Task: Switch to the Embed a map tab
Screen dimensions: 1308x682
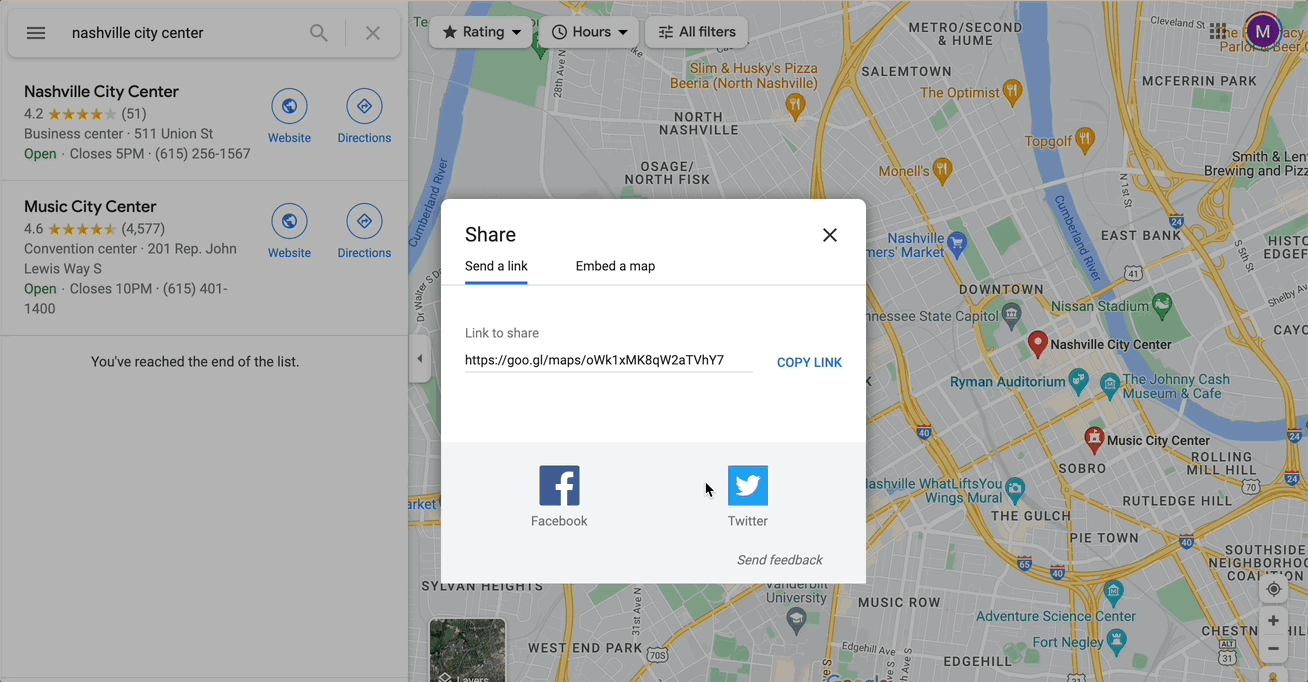Action: point(615,266)
